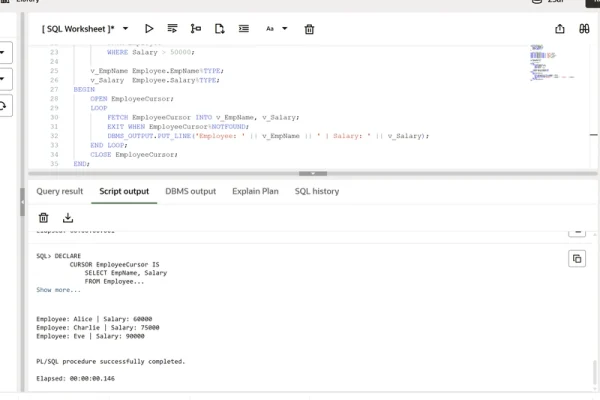The height and width of the screenshot is (400, 600).
Task: Click the format code indent icon
Action: pos(243,29)
